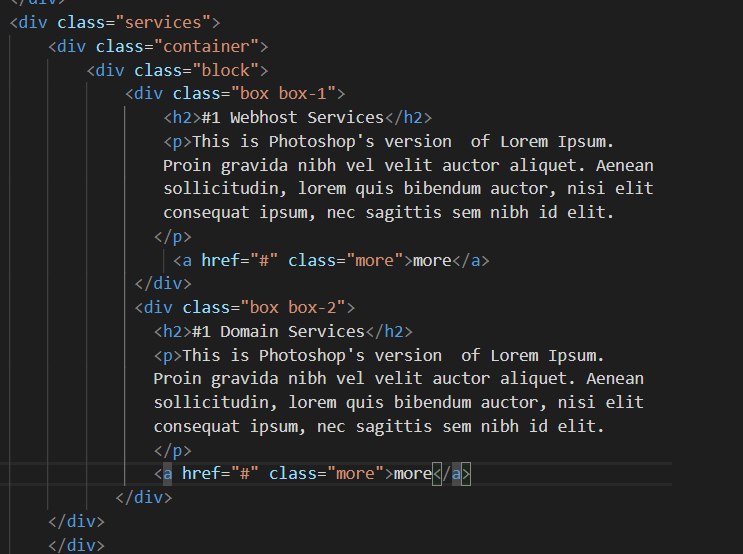This screenshot has height=554, width=743.
Task: Click the closing </div> directly below highlighted anchor
Action: (x=144, y=497)
